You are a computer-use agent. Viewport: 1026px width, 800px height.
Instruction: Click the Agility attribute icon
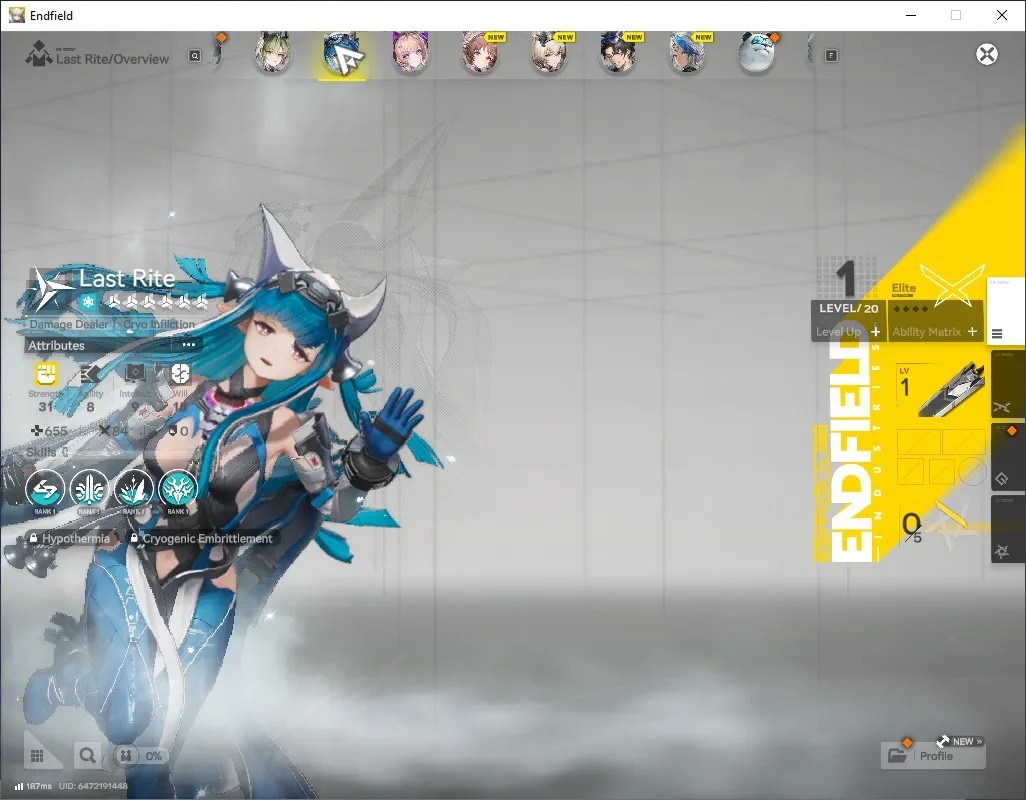pyautogui.click(x=90, y=374)
